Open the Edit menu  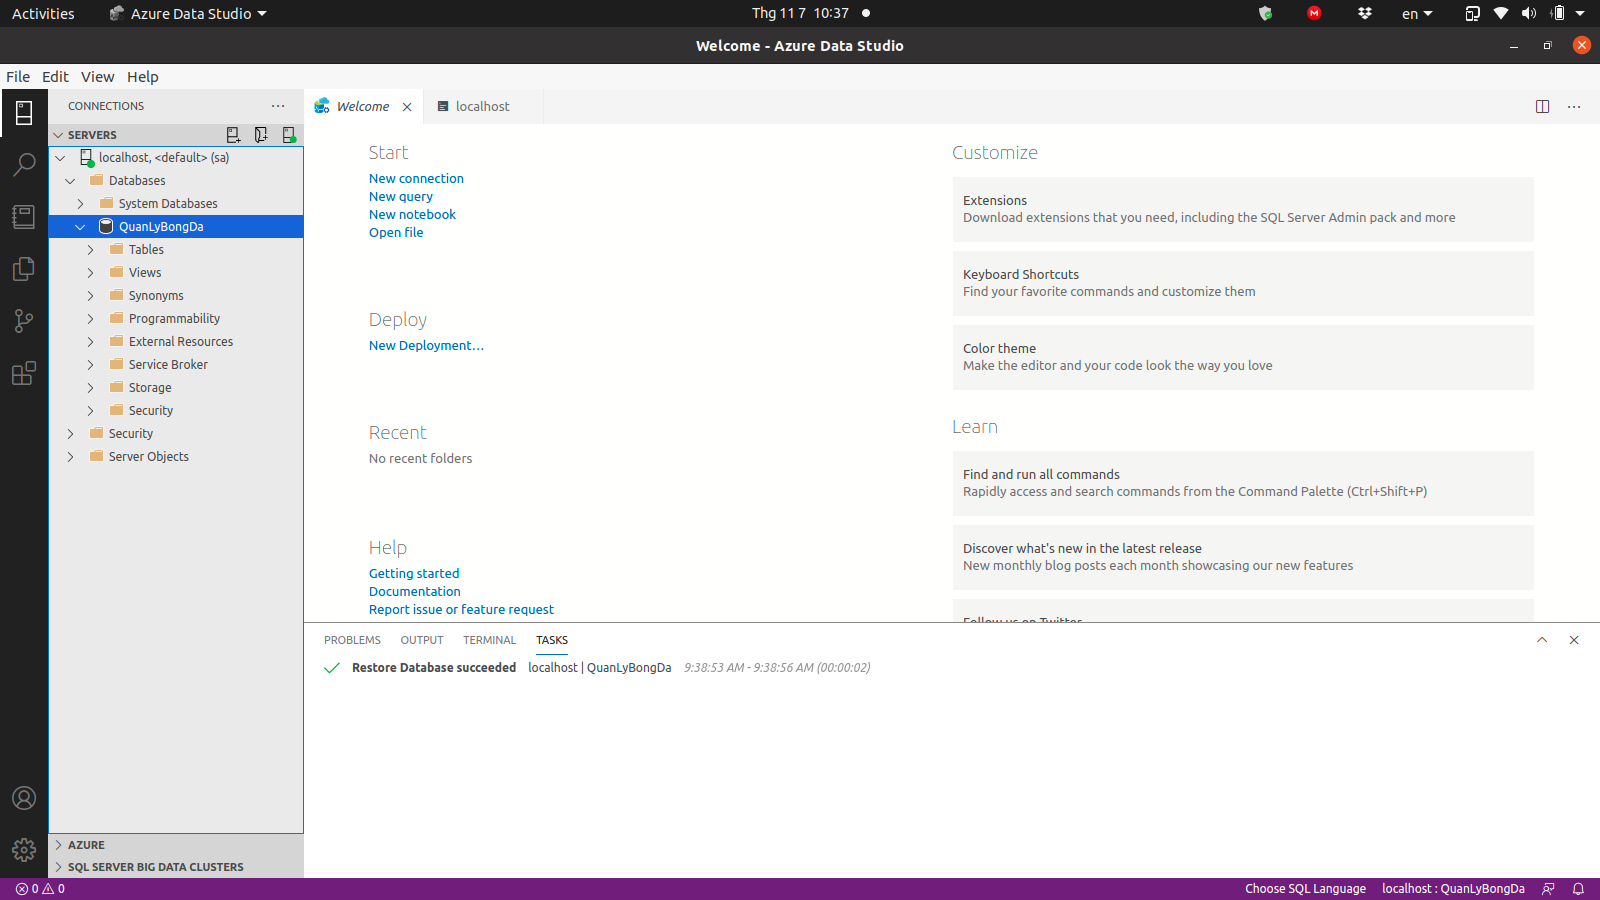point(55,77)
